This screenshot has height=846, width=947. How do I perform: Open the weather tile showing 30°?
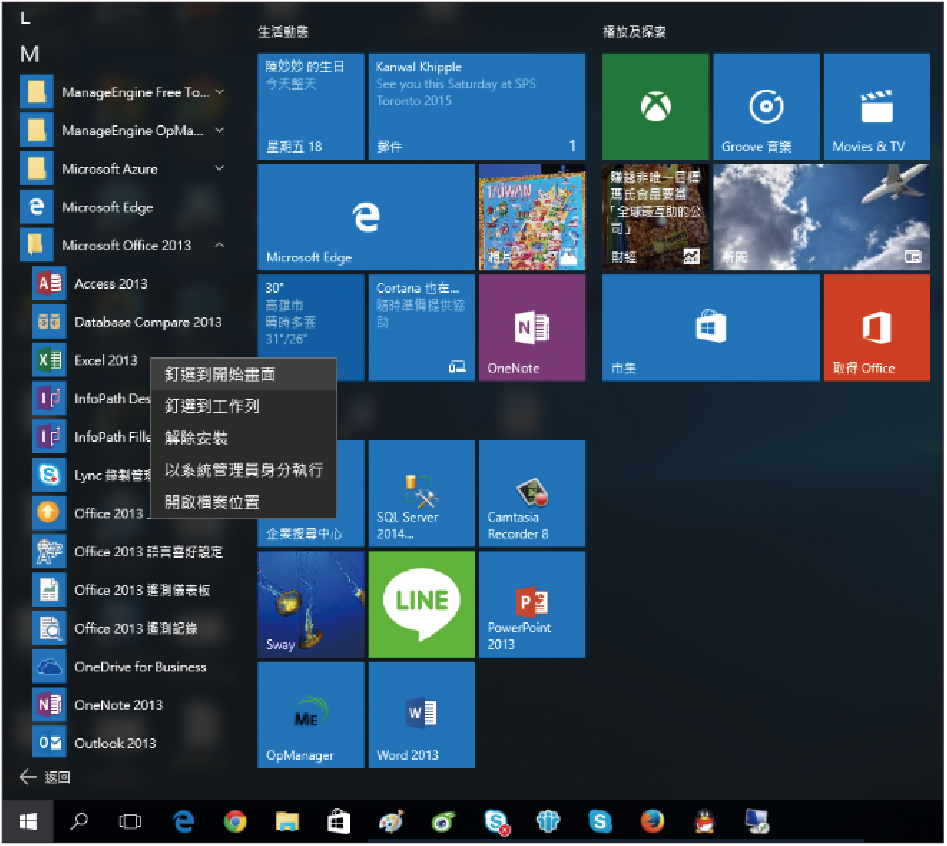pyautogui.click(x=310, y=317)
